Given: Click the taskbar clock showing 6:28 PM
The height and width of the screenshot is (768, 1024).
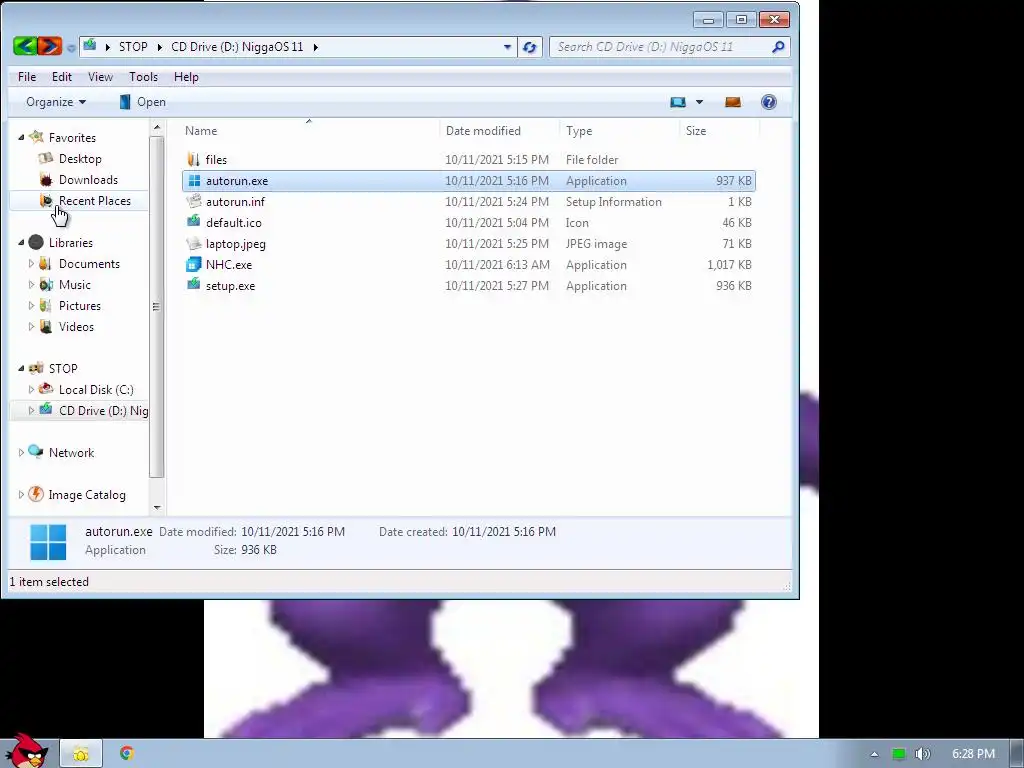Looking at the screenshot, I should (x=973, y=754).
